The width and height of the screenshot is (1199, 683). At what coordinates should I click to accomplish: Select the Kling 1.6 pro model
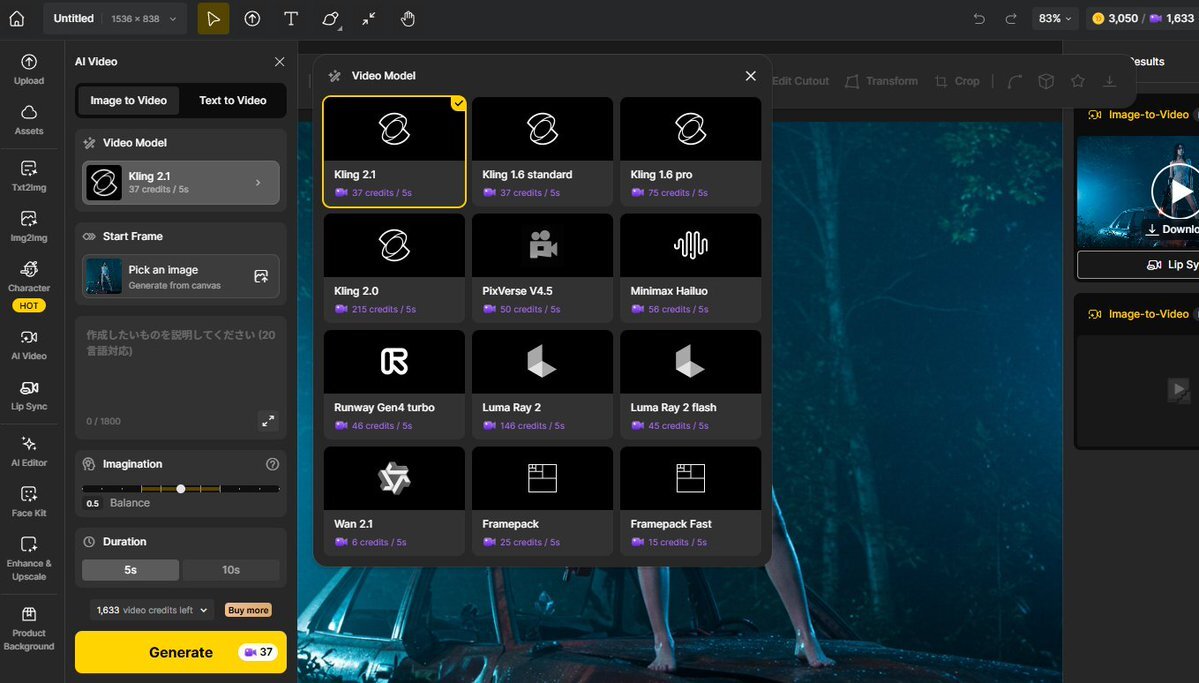click(690, 151)
